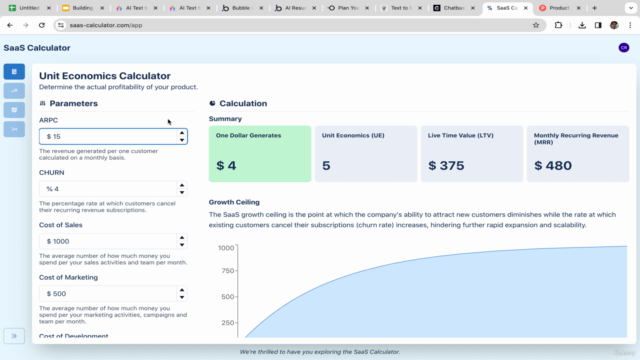
Task: Select the Monthly Recurring Revenue card
Action: [578, 154]
